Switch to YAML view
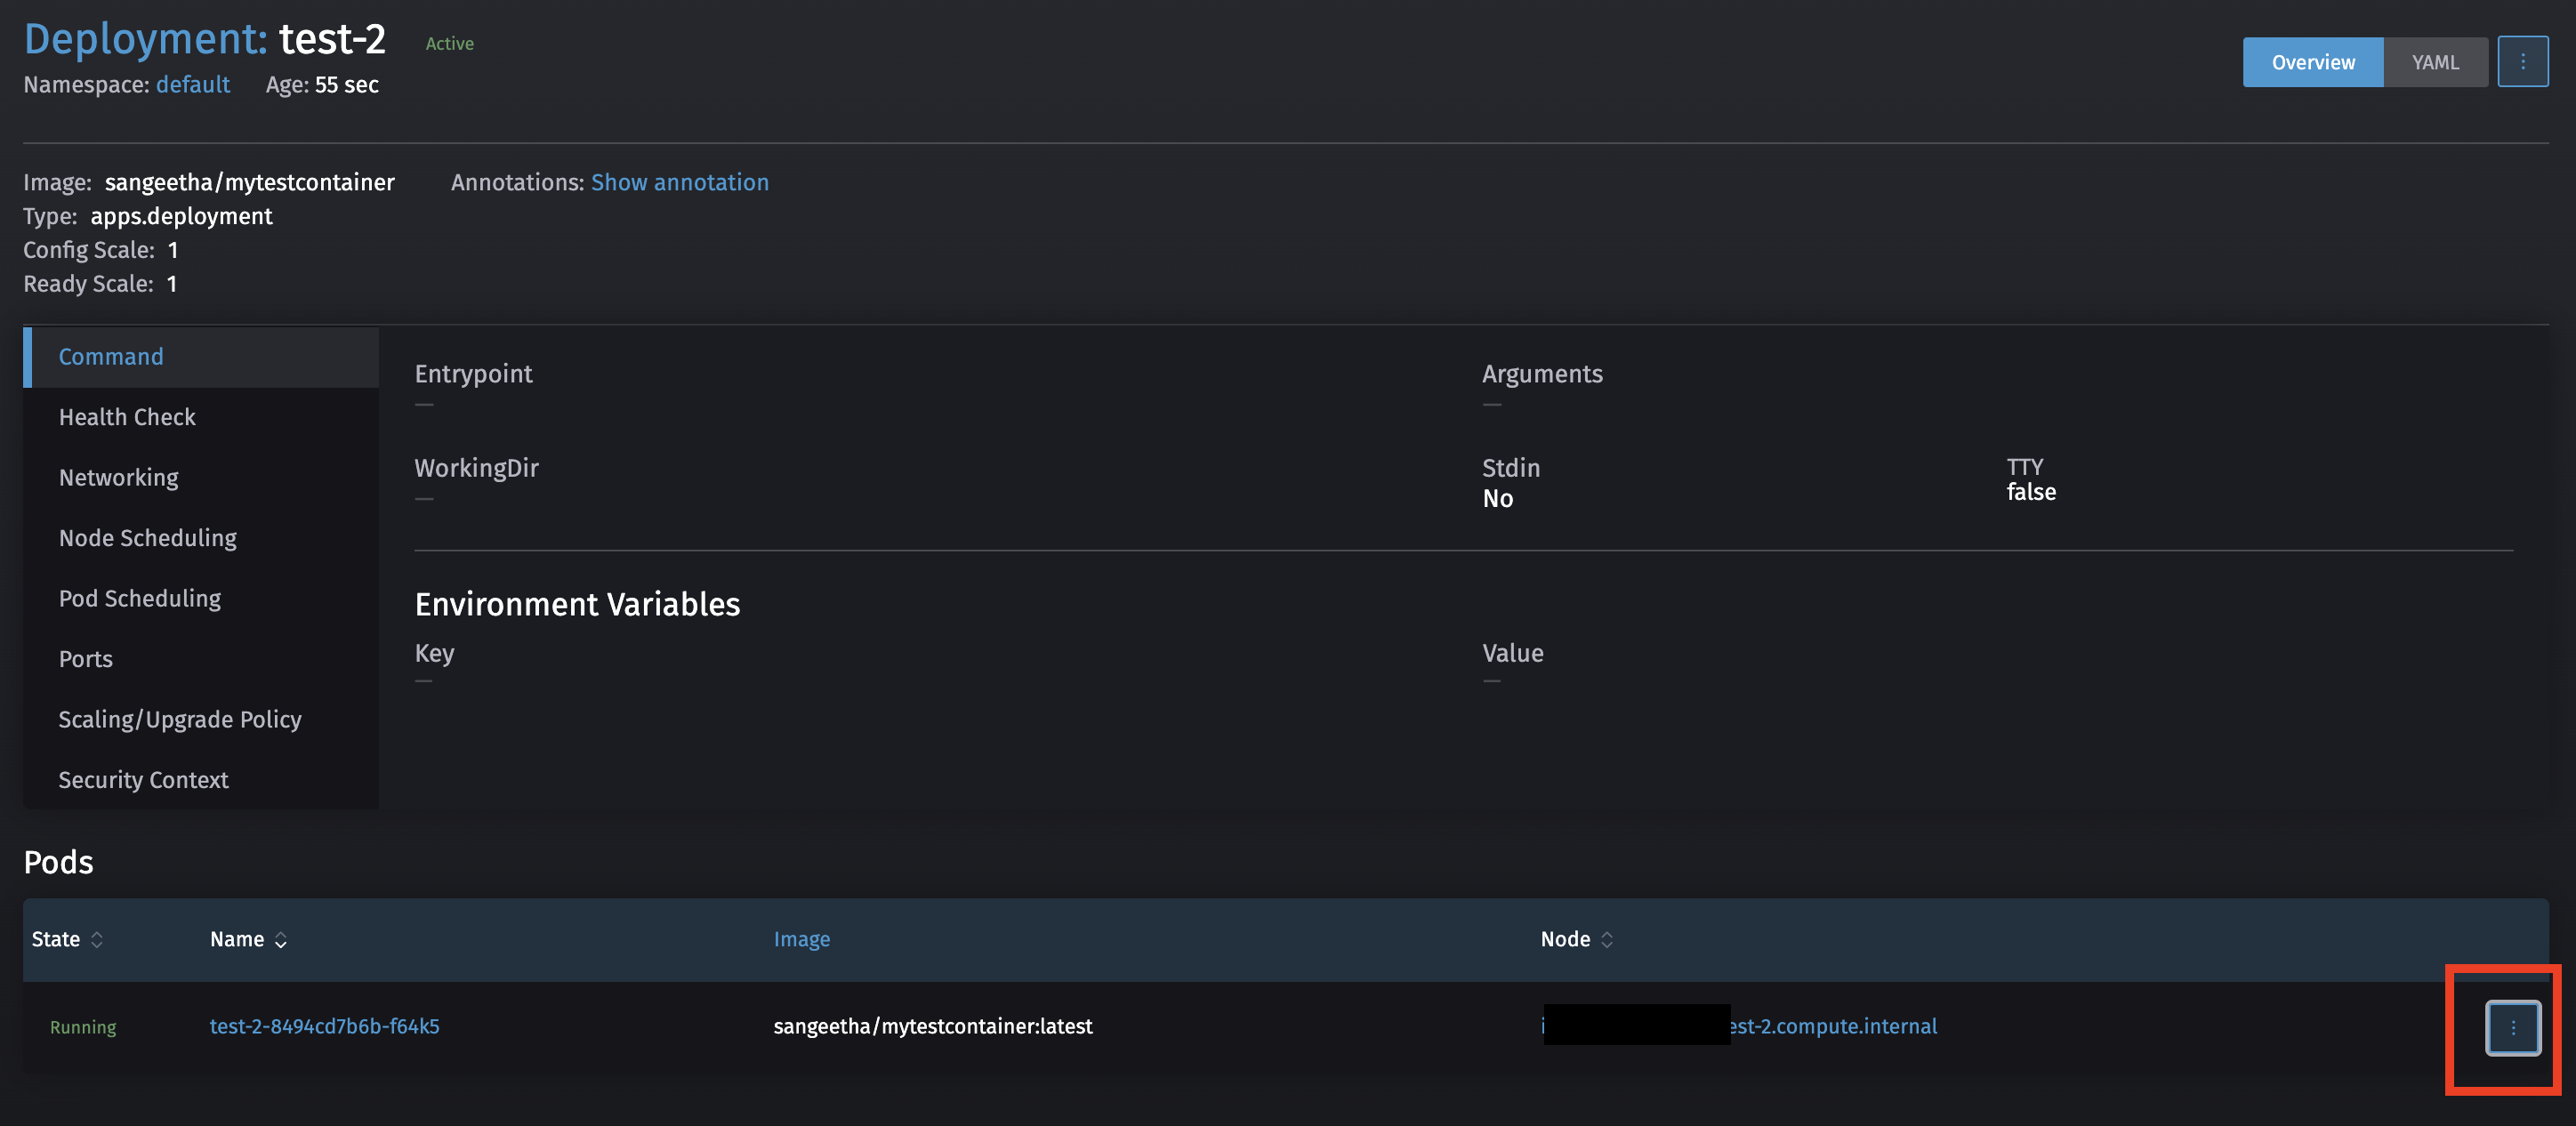This screenshot has height=1126, width=2576. (2435, 62)
